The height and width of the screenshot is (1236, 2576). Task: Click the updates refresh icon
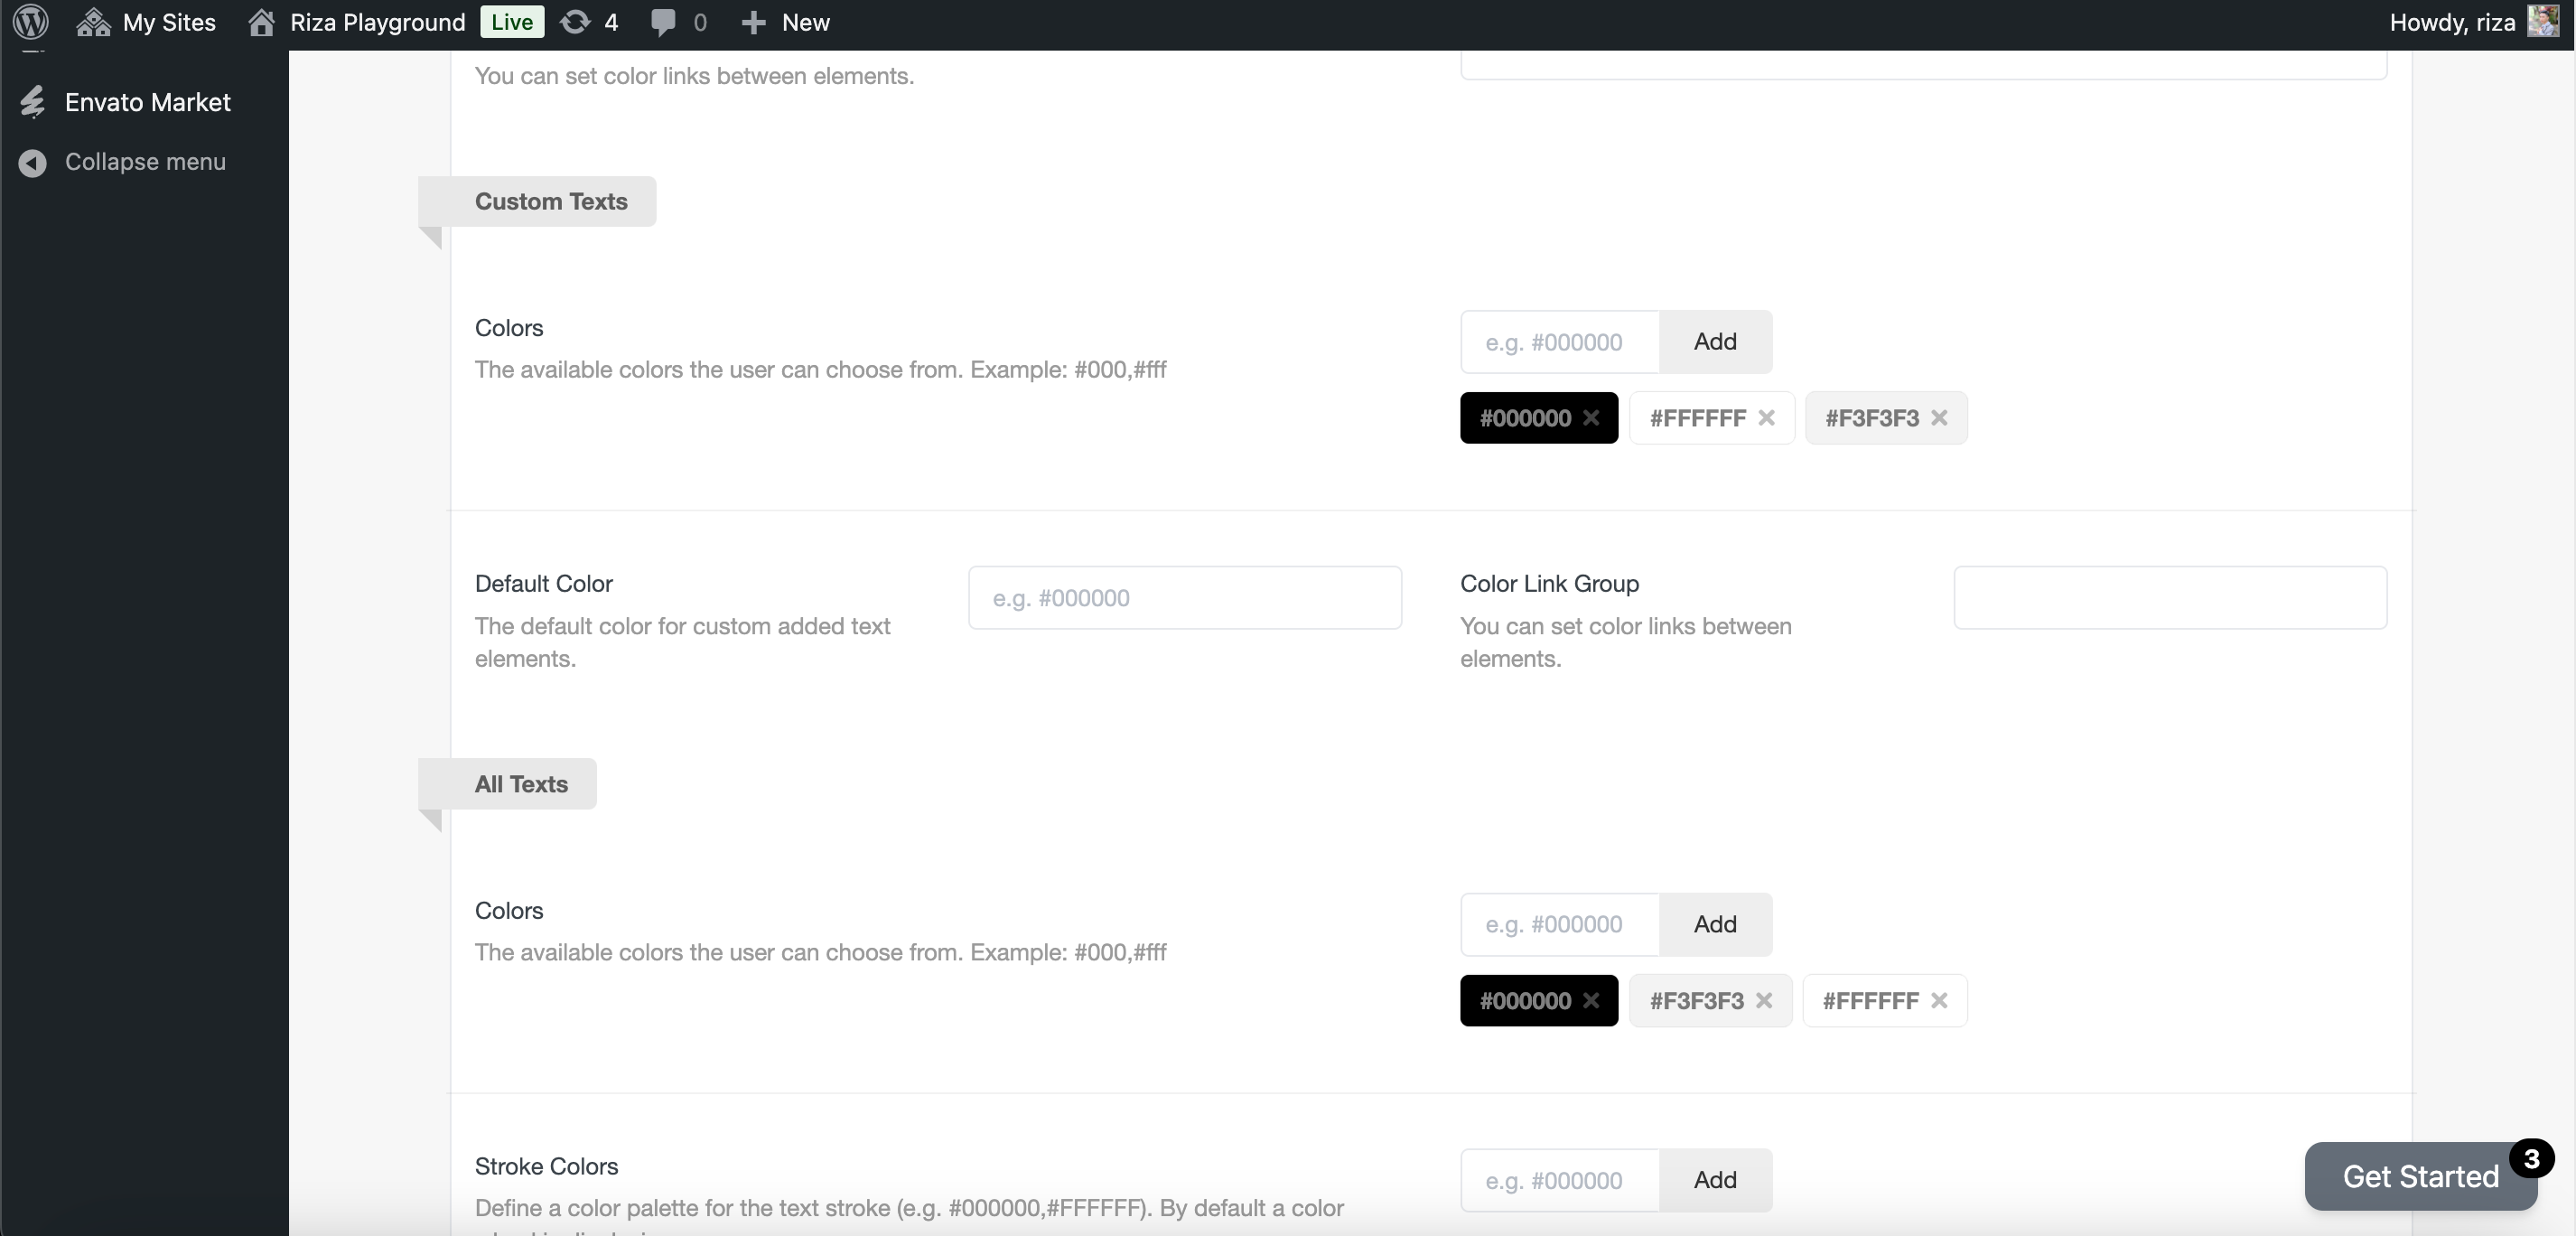575,22
